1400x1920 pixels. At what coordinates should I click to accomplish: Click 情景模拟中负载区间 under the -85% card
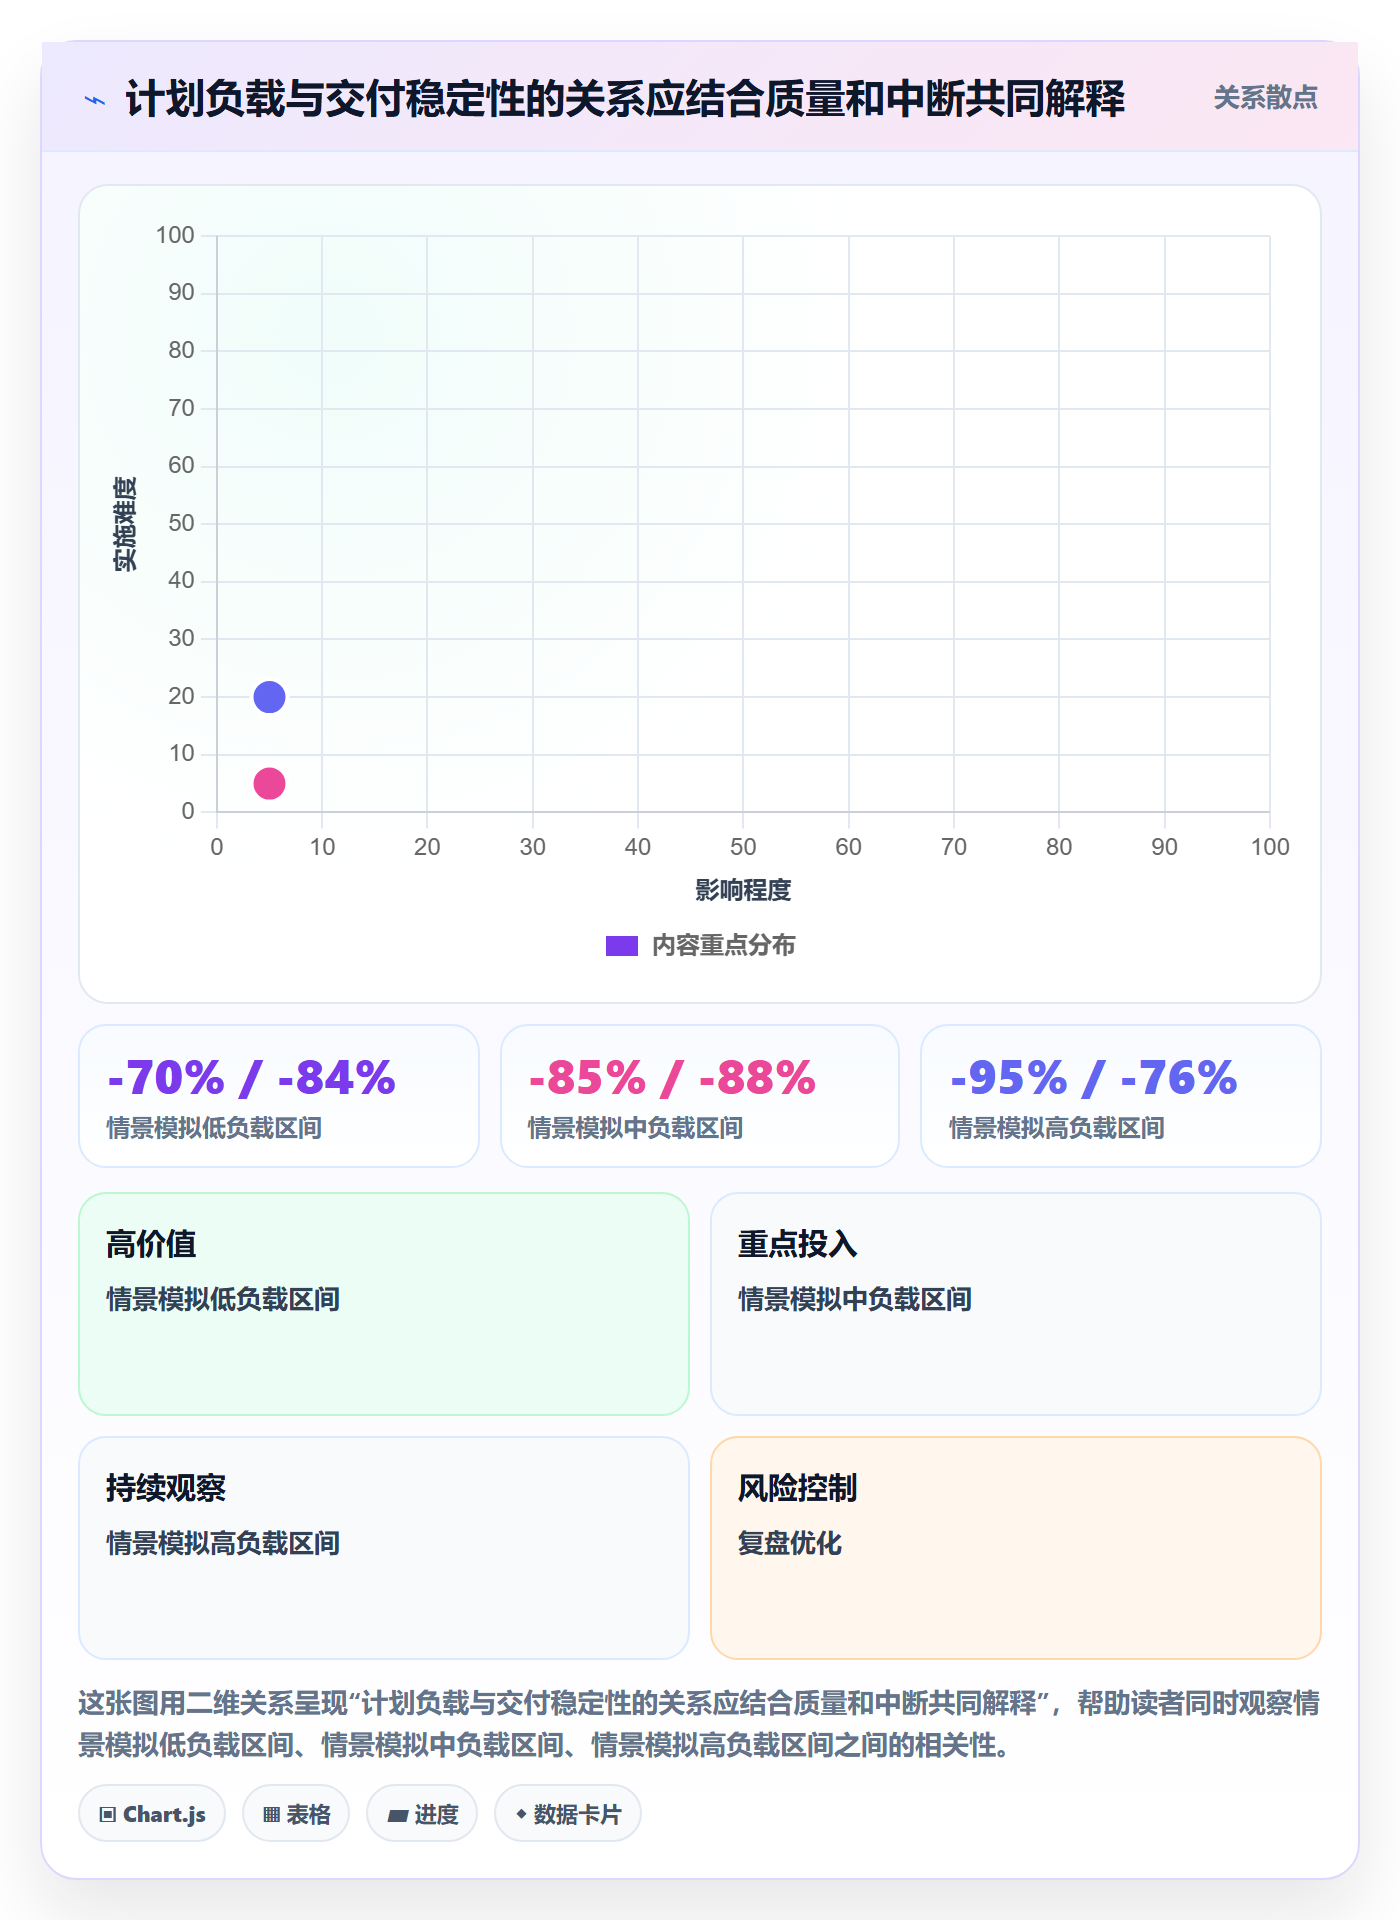(635, 1128)
